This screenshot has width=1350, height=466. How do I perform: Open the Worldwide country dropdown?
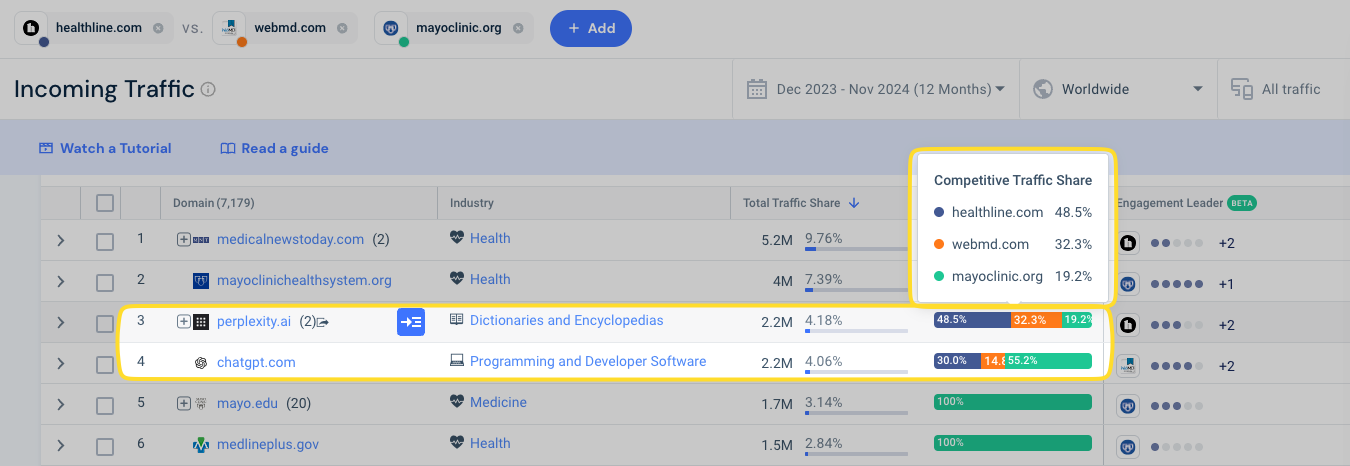(x=1118, y=89)
